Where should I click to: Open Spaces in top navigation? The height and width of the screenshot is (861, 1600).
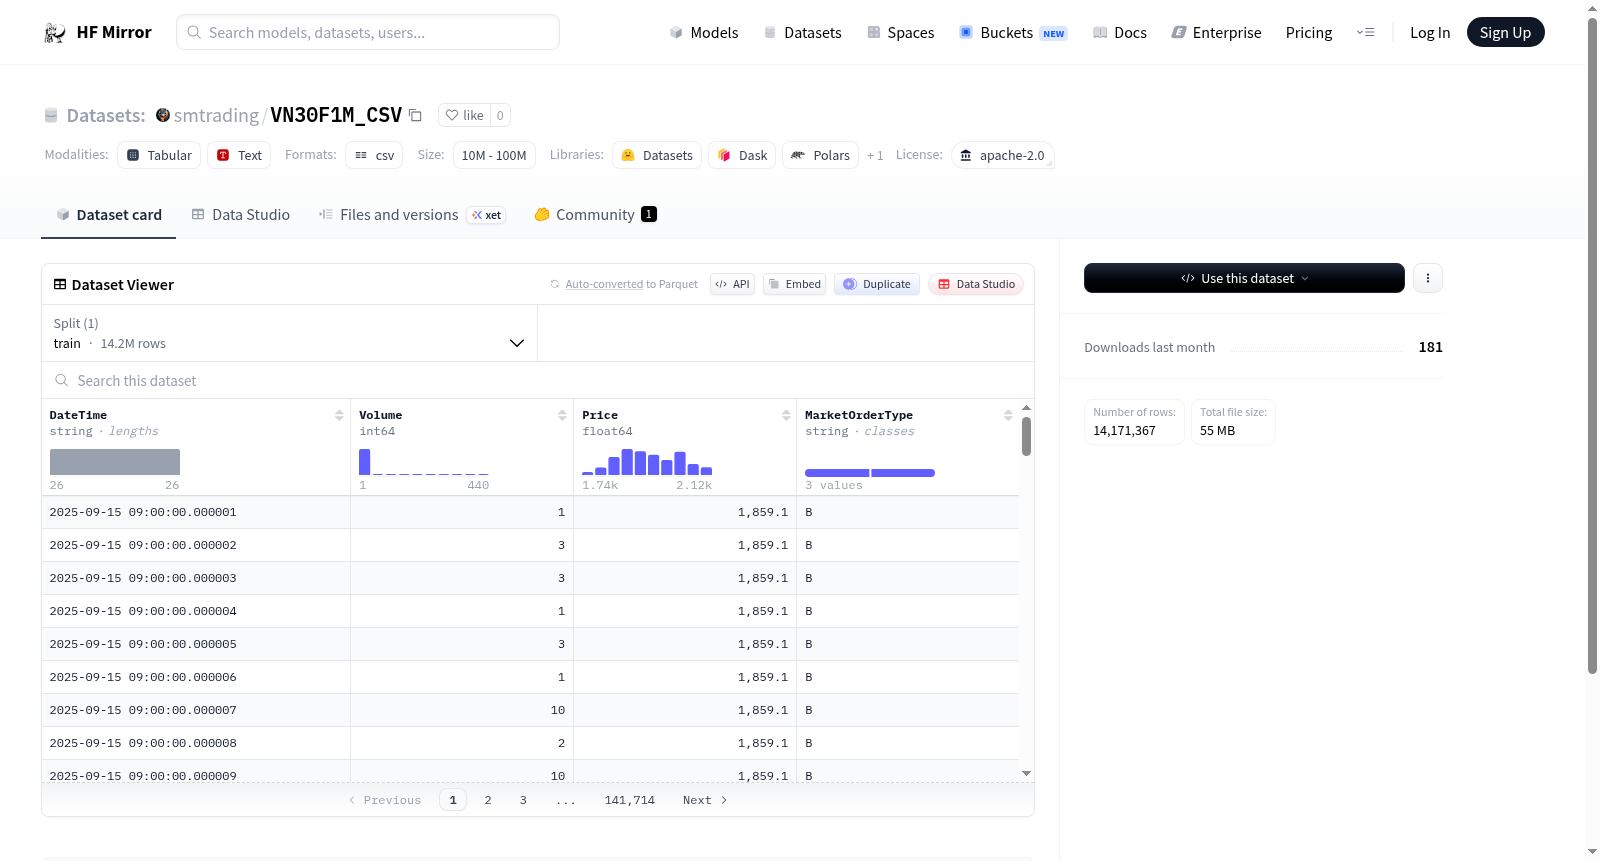click(x=900, y=33)
